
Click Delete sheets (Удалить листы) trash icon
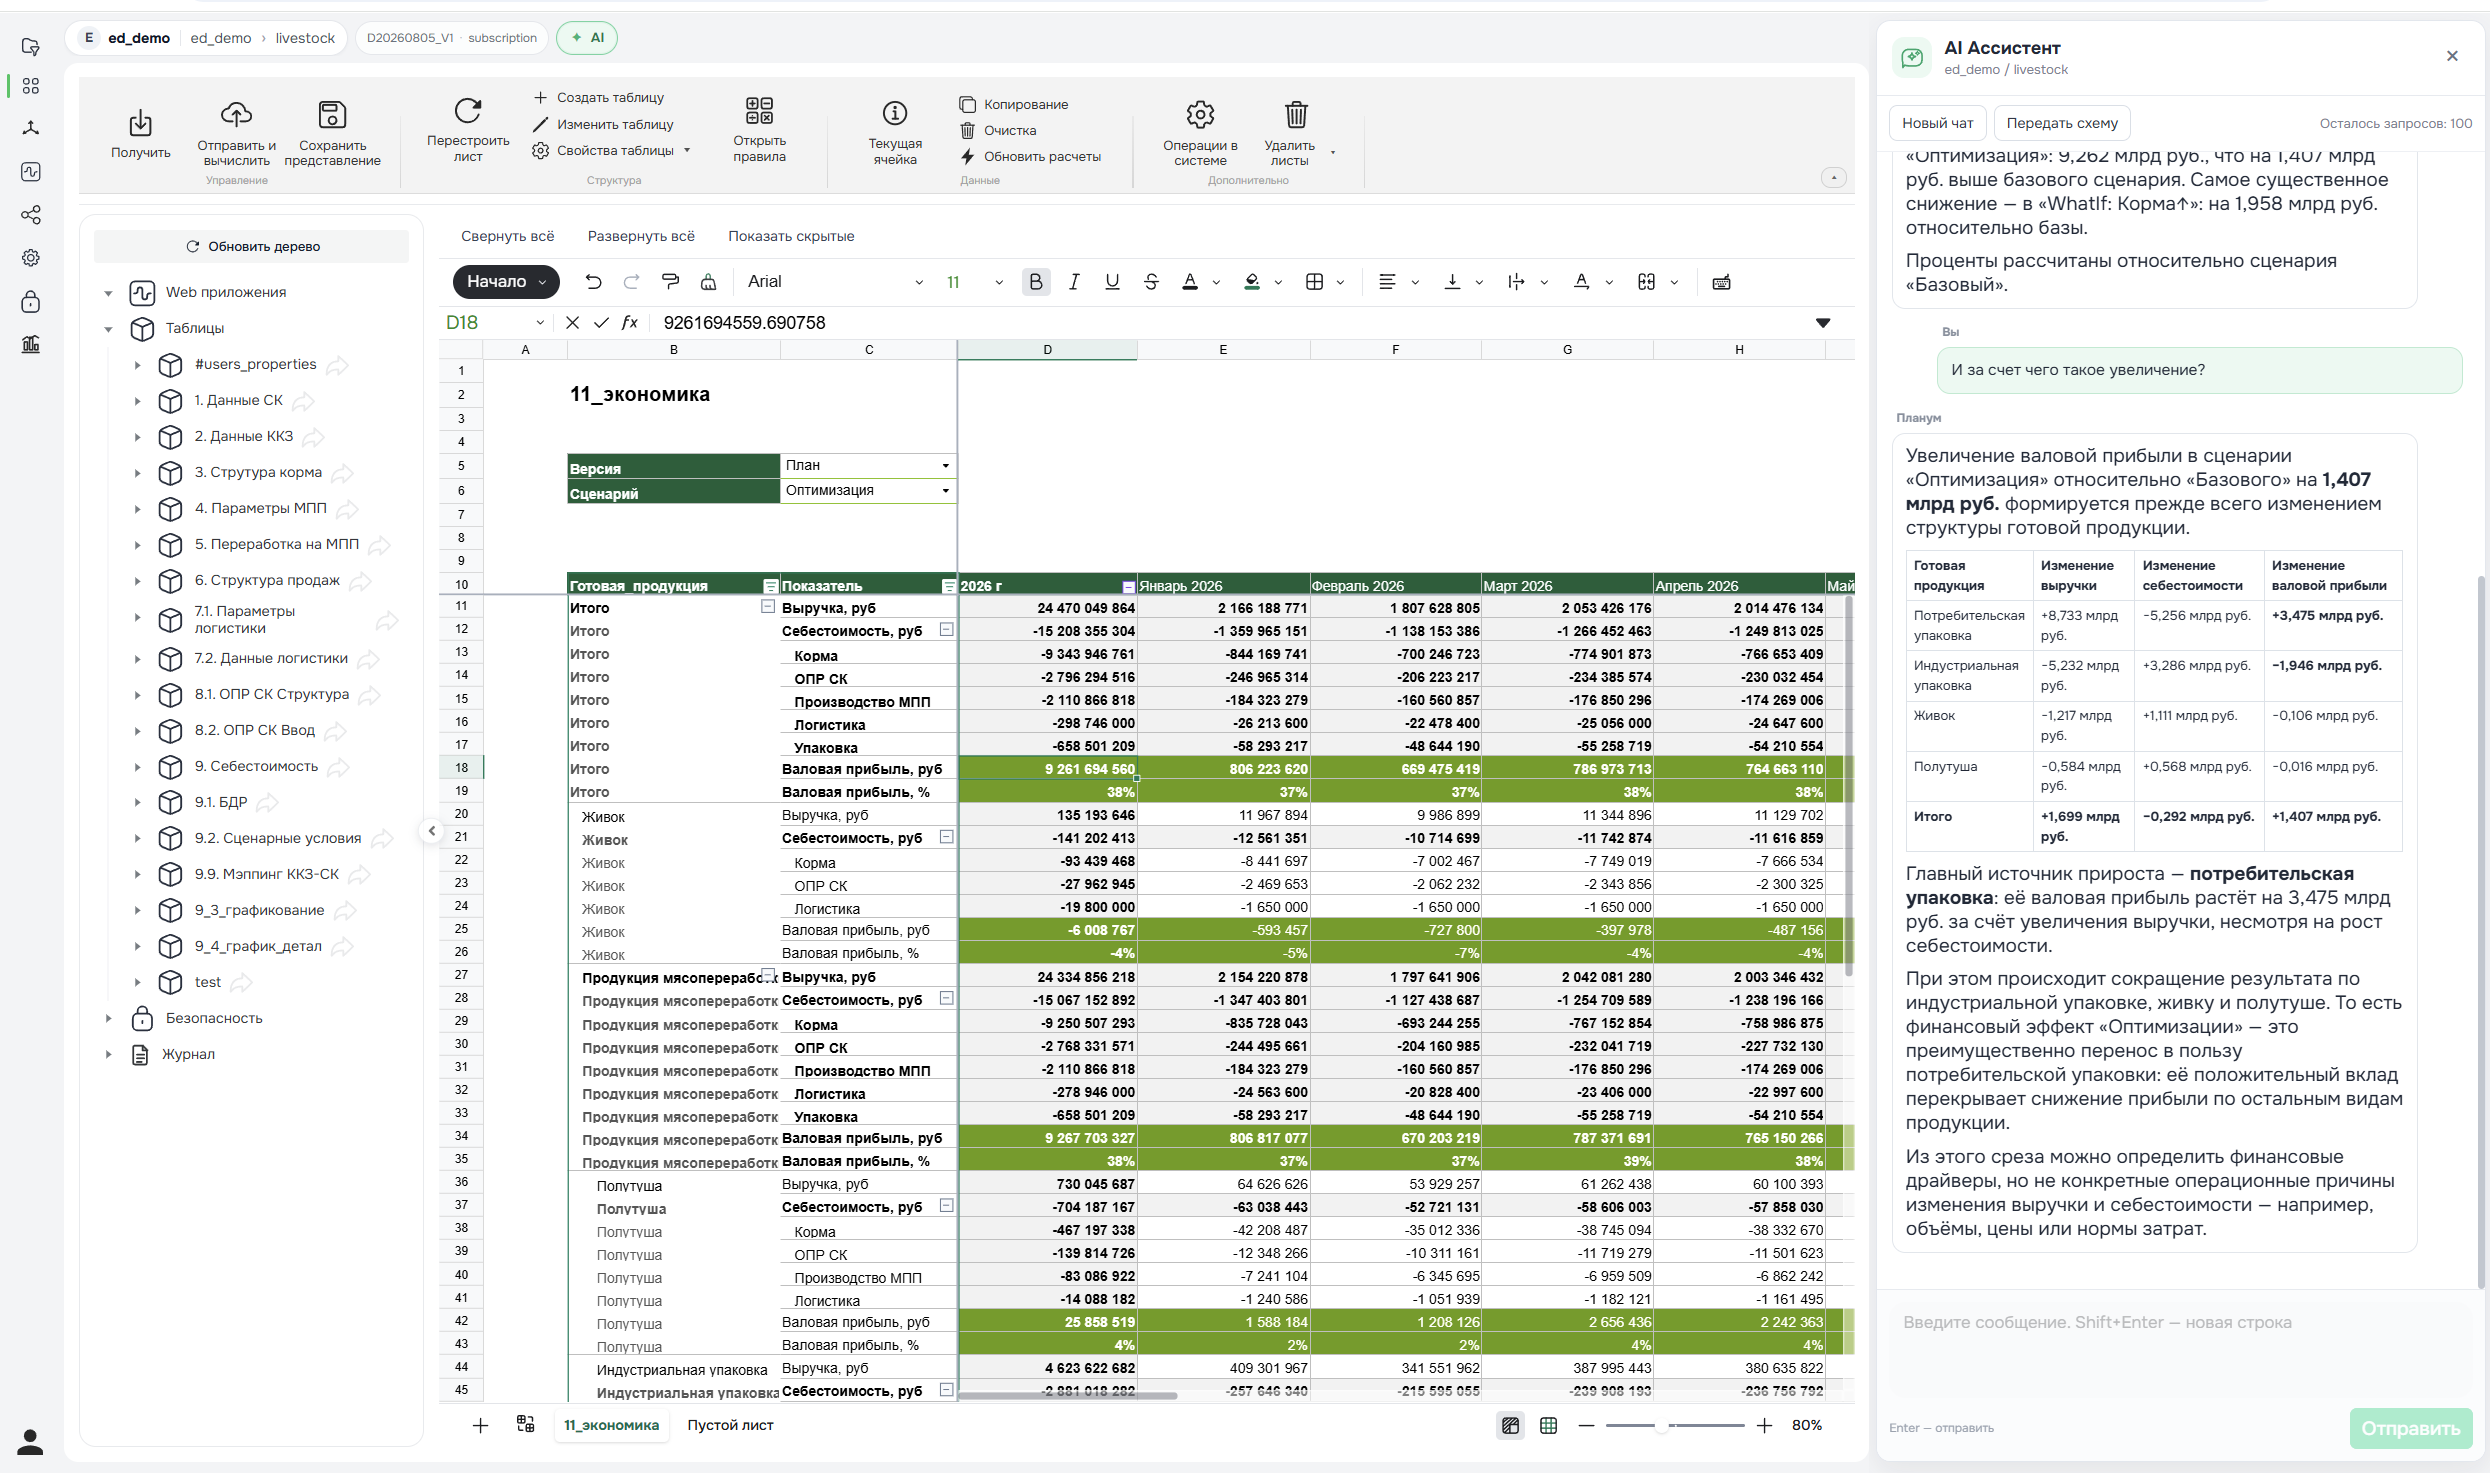pyautogui.click(x=1296, y=114)
